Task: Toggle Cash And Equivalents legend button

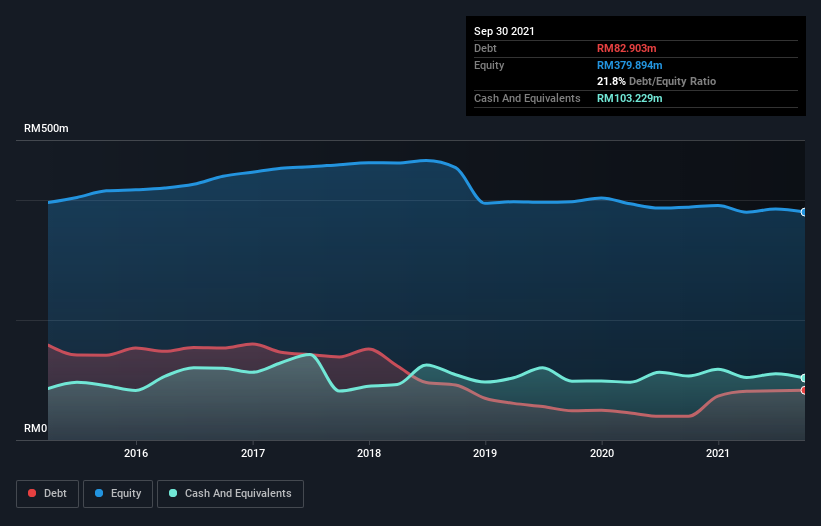Action: (x=230, y=494)
